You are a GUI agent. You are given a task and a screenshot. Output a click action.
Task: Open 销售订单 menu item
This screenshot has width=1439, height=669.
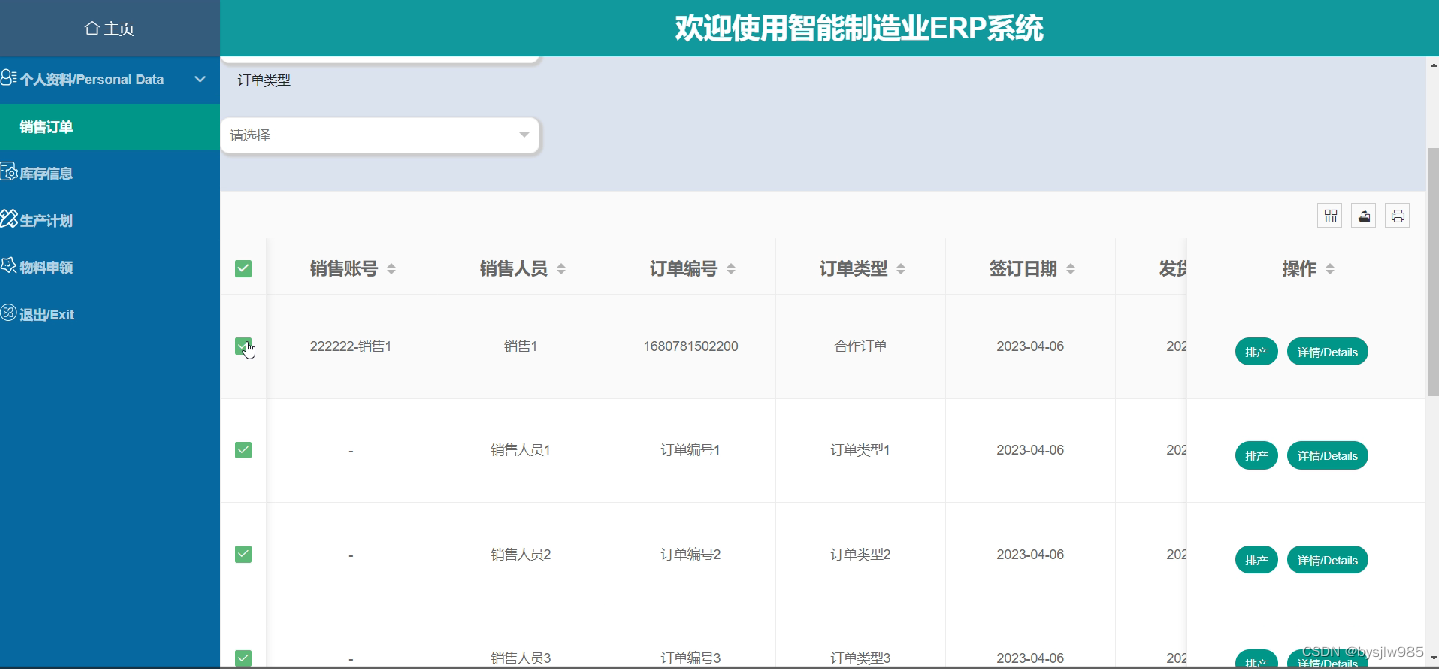point(110,127)
